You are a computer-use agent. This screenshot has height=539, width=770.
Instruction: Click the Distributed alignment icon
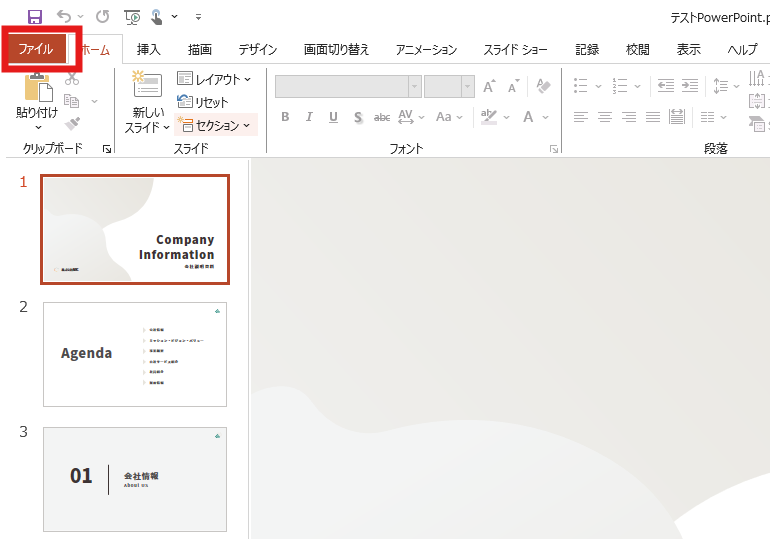pos(677,117)
